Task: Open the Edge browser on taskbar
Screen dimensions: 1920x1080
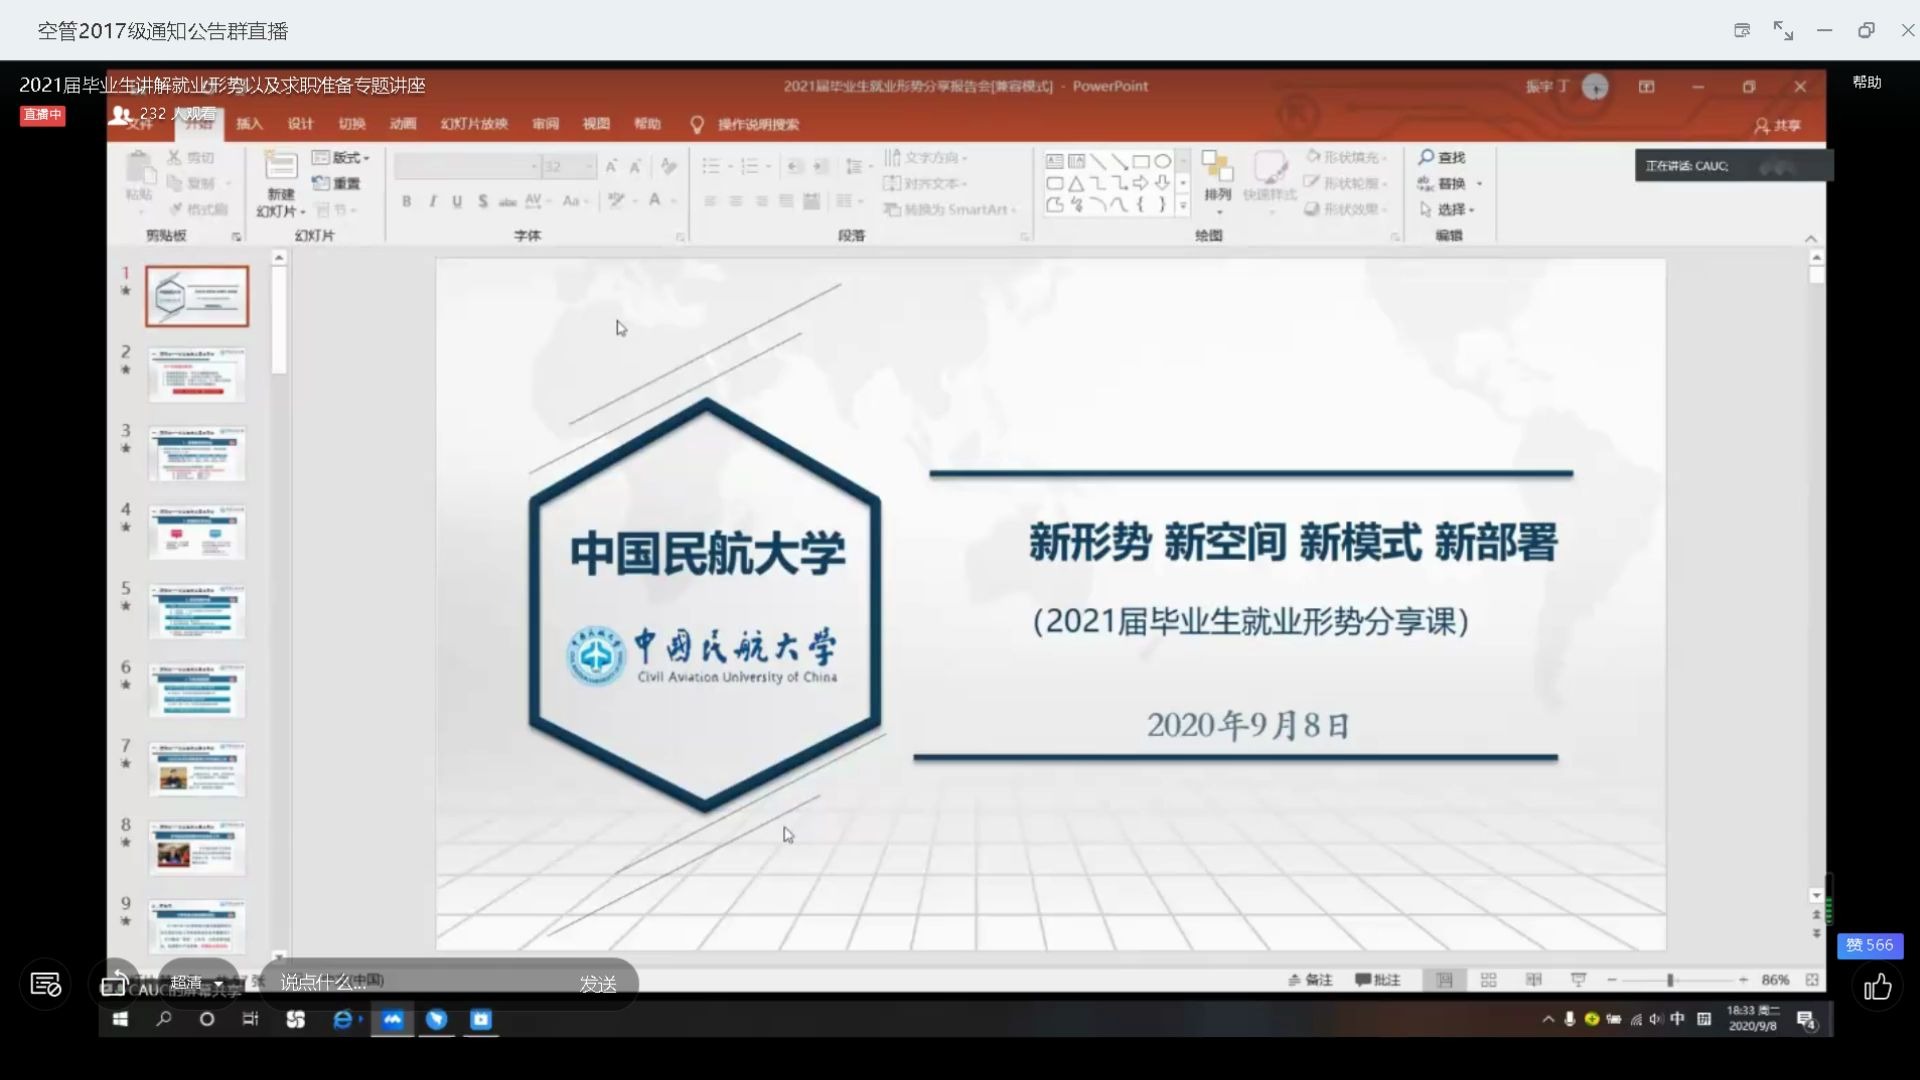Action: click(x=342, y=1019)
